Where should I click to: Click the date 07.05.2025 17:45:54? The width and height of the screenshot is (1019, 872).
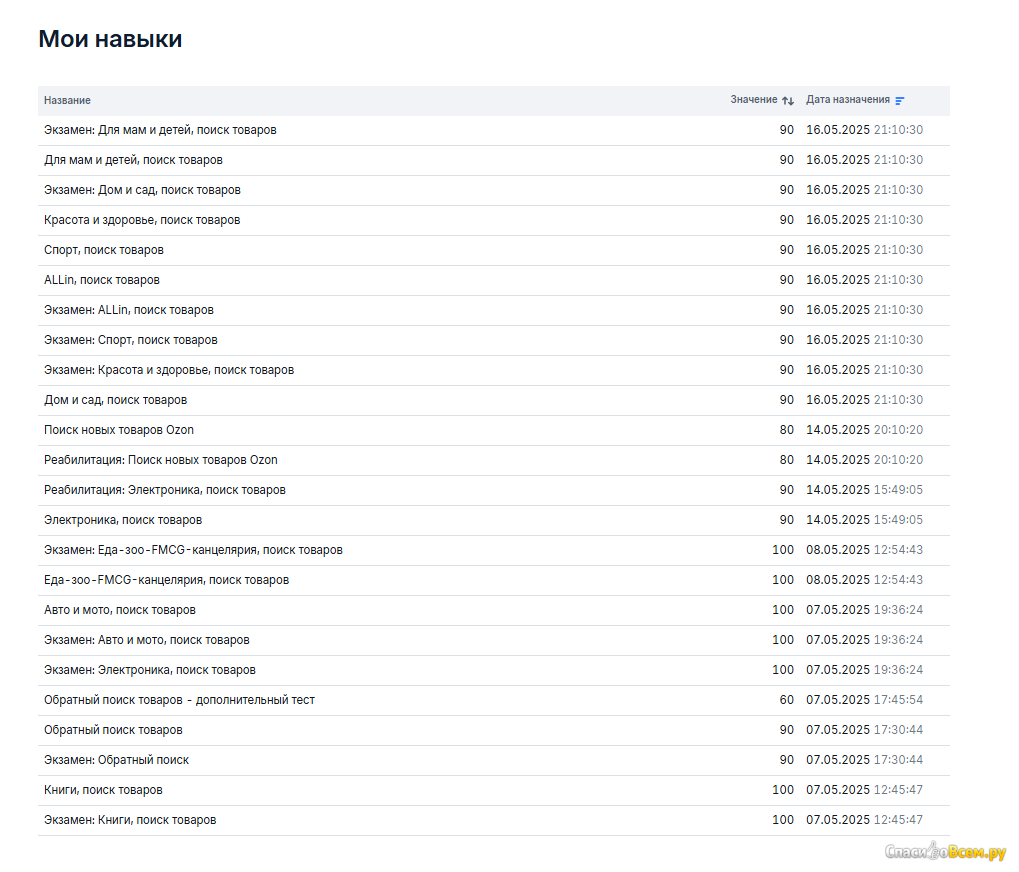[x=864, y=700]
